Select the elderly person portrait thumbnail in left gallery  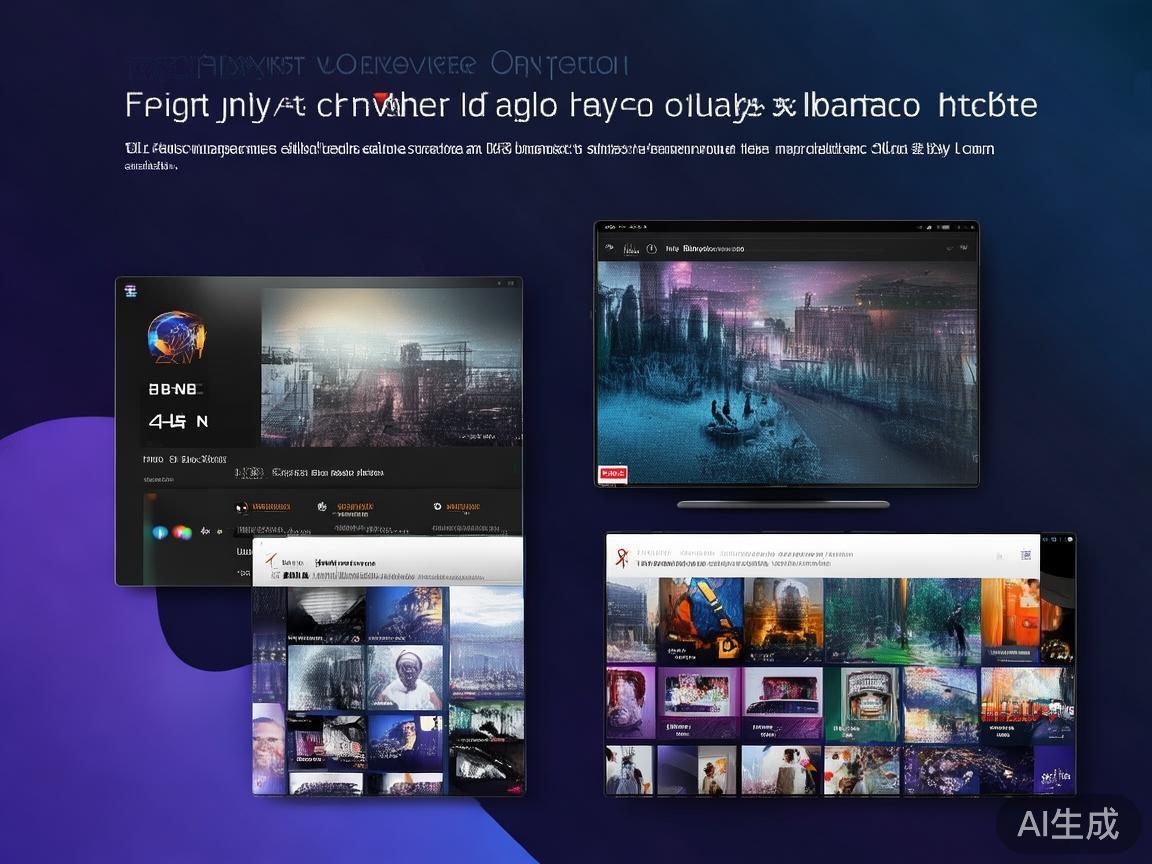tap(405, 677)
